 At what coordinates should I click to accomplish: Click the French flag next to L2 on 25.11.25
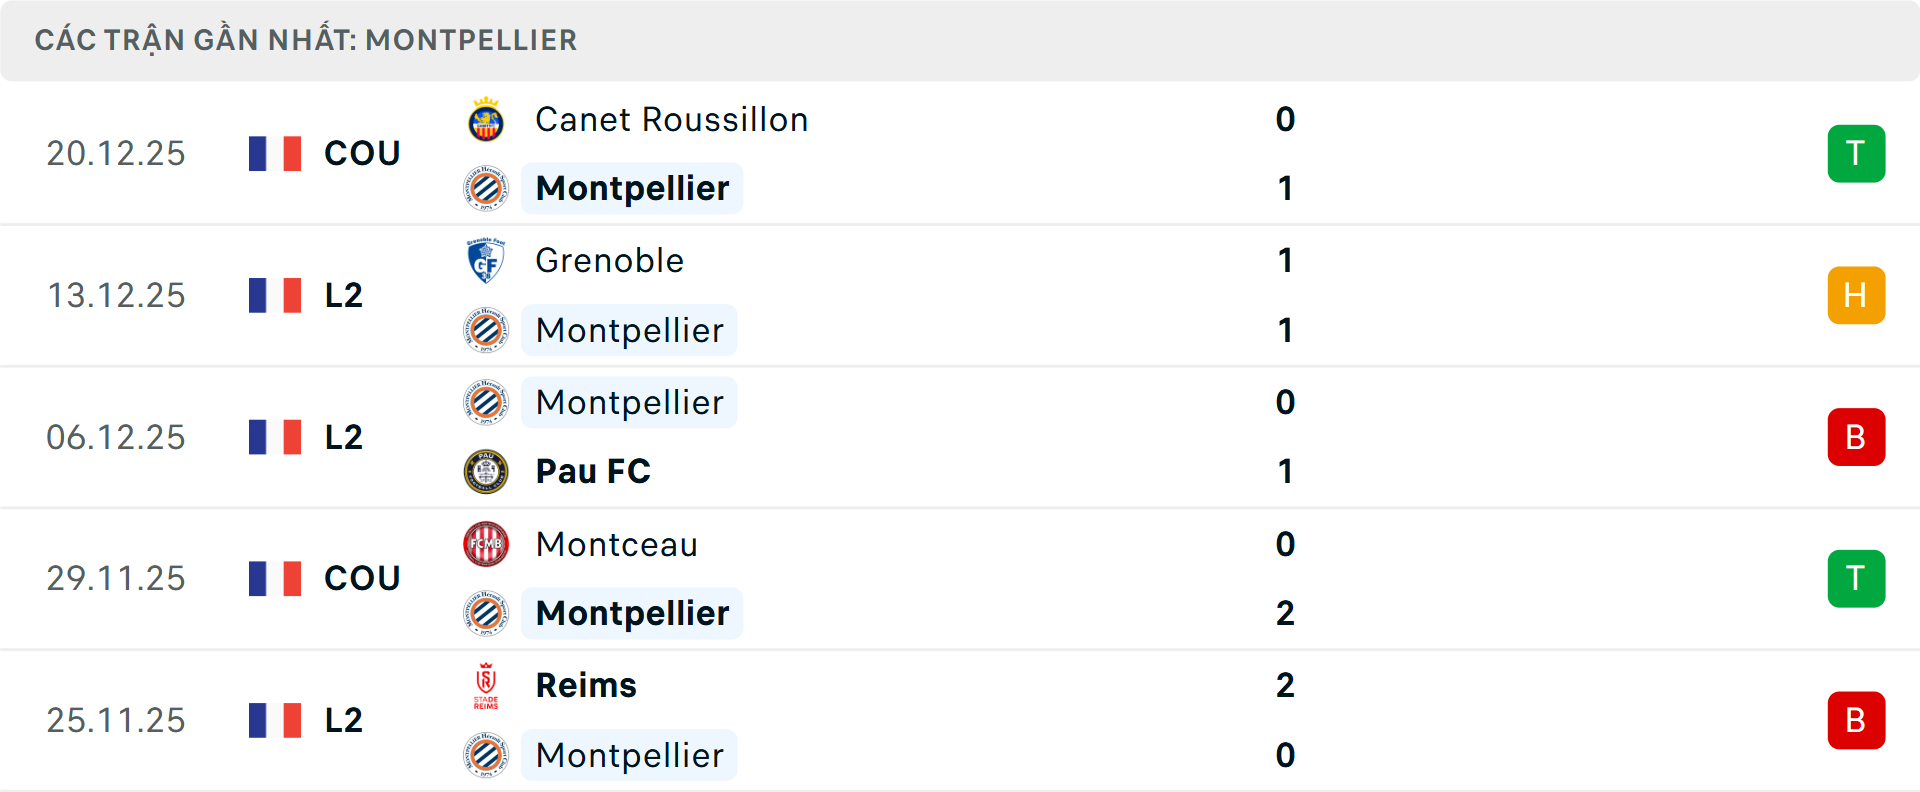point(275,720)
